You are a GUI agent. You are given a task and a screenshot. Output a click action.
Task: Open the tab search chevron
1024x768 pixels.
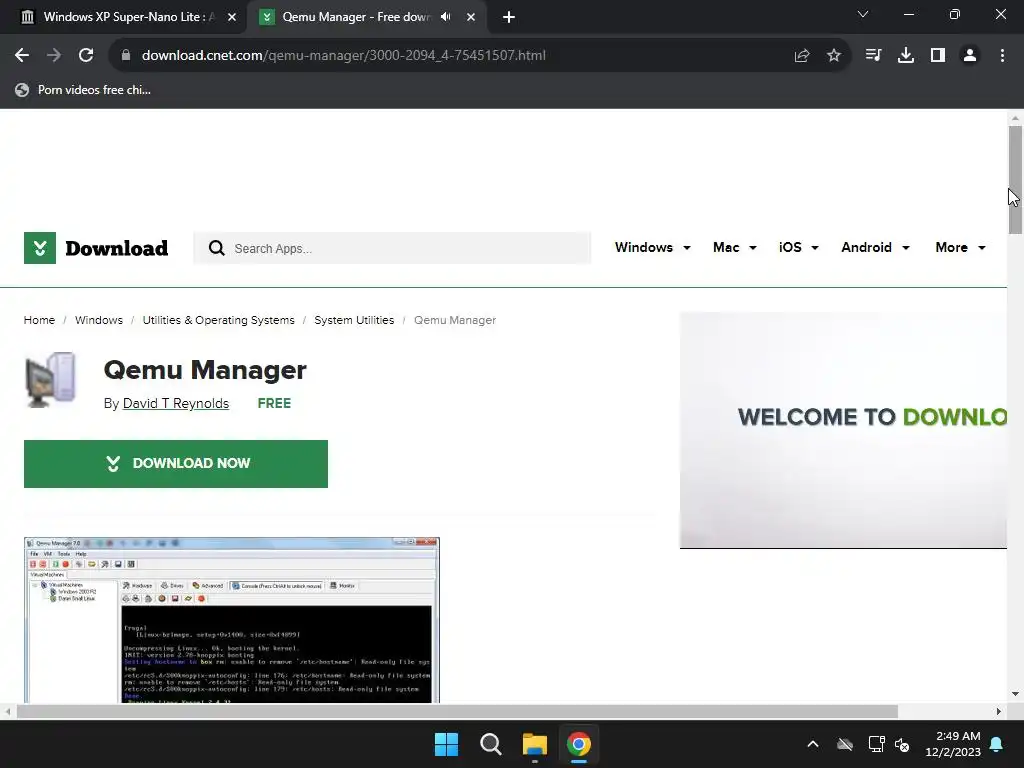tap(863, 14)
